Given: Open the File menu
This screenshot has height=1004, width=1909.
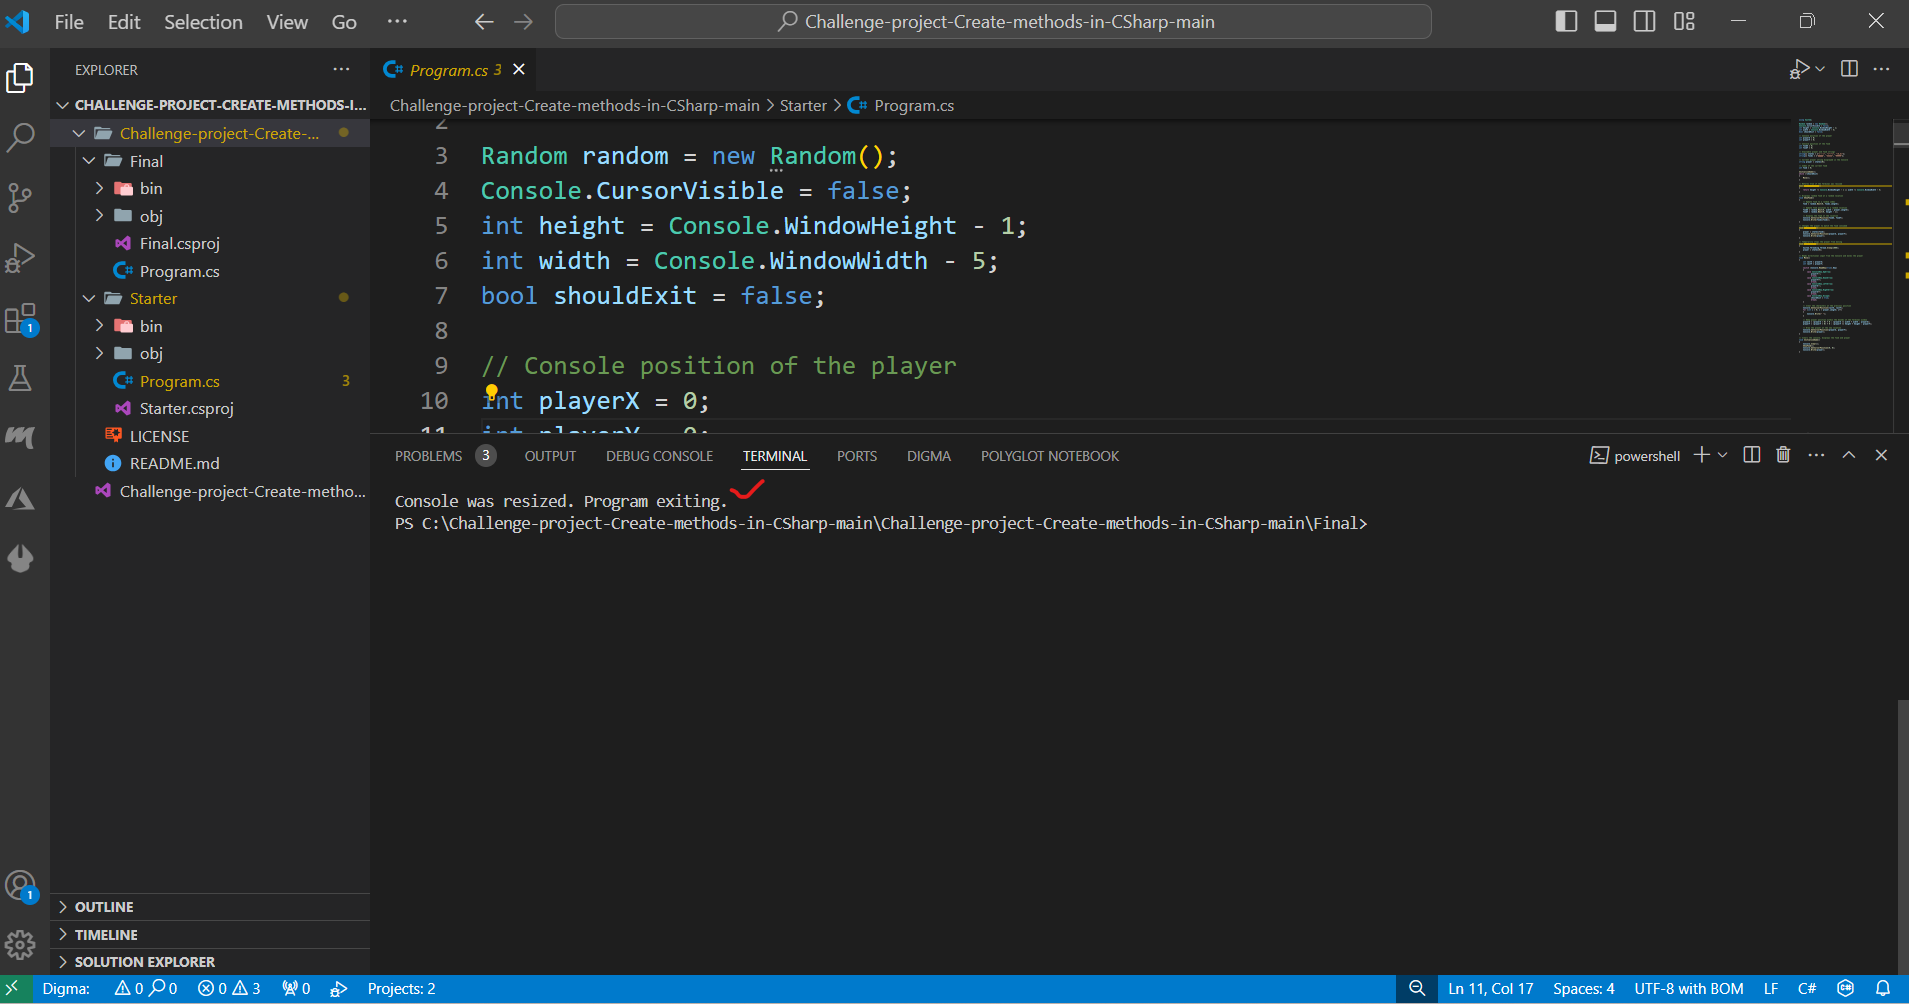Looking at the screenshot, I should [69, 21].
